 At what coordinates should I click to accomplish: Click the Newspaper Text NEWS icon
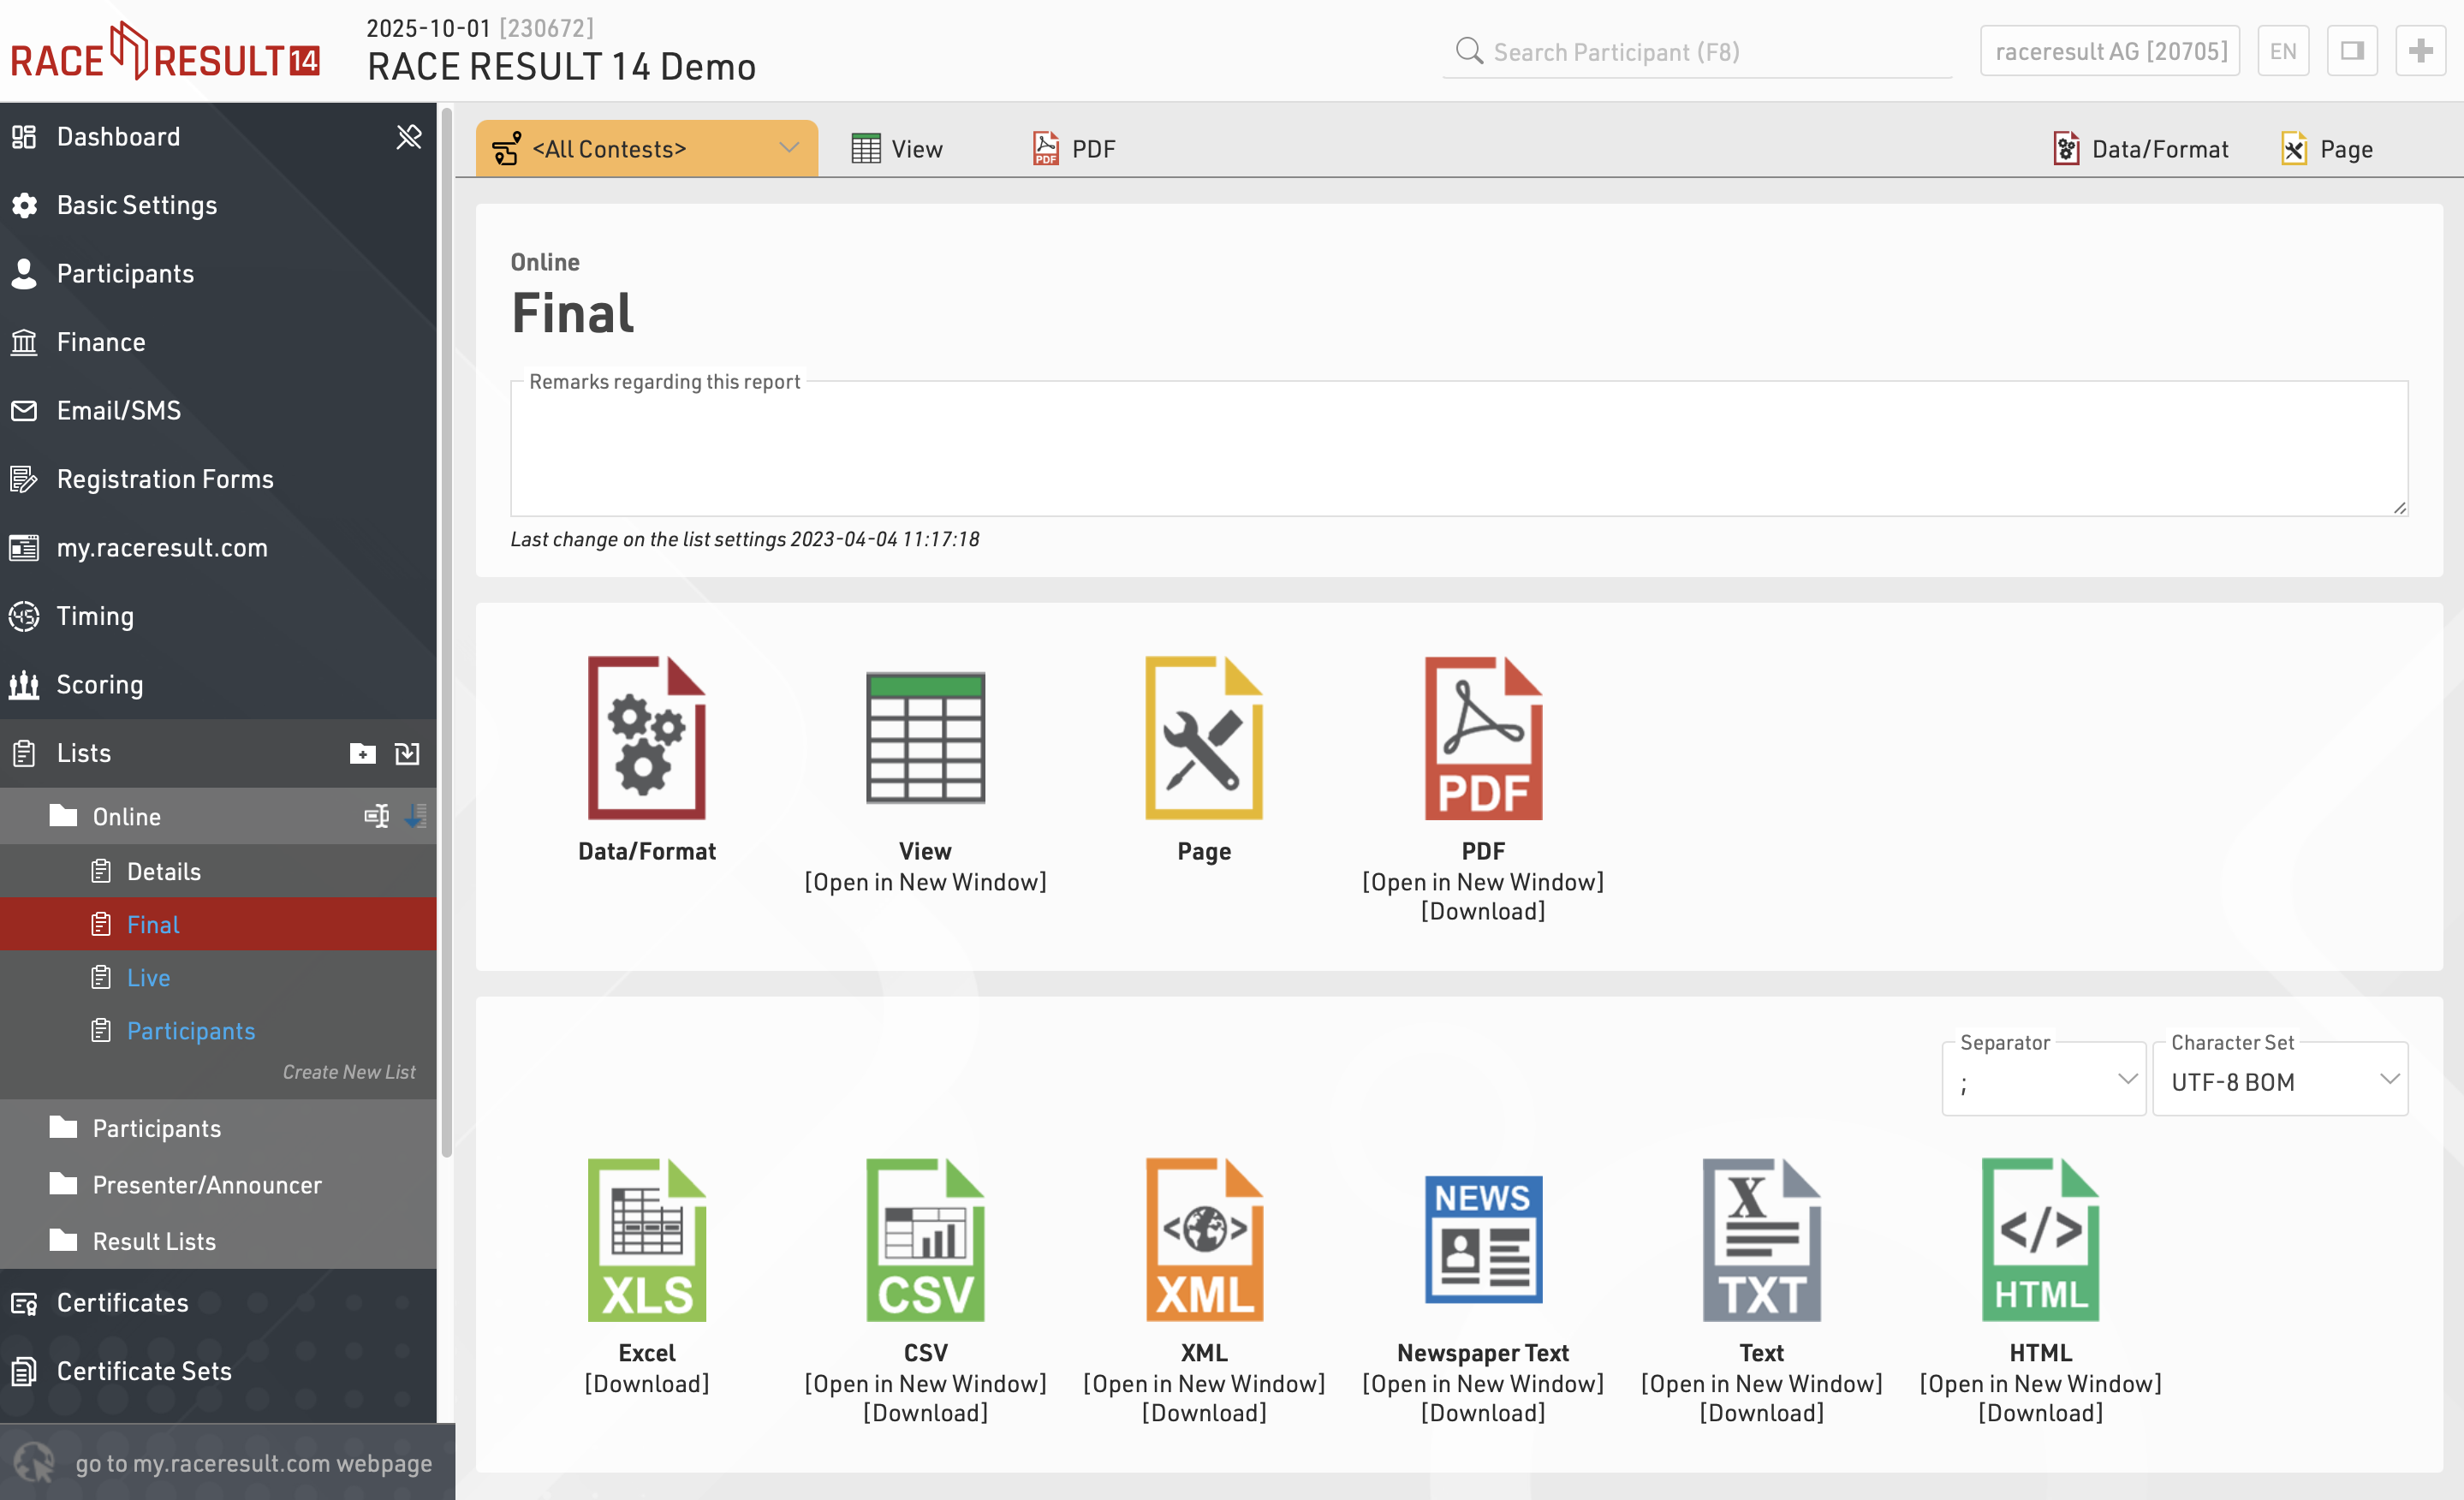(1482, 1240)
